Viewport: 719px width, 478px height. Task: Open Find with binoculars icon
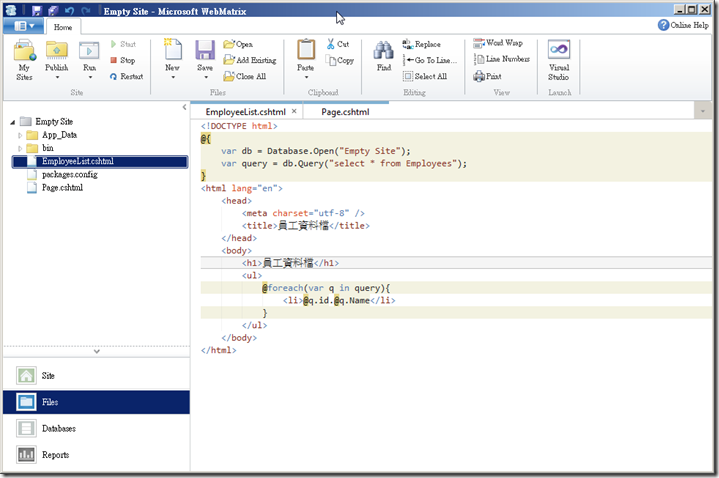pos(384,55)
